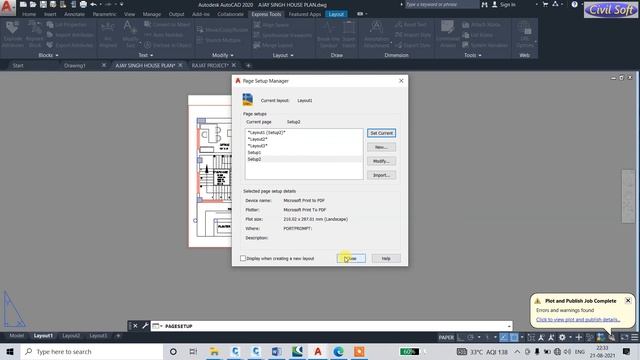Open the notification center icon in taskbar

(x=627, y=351)
